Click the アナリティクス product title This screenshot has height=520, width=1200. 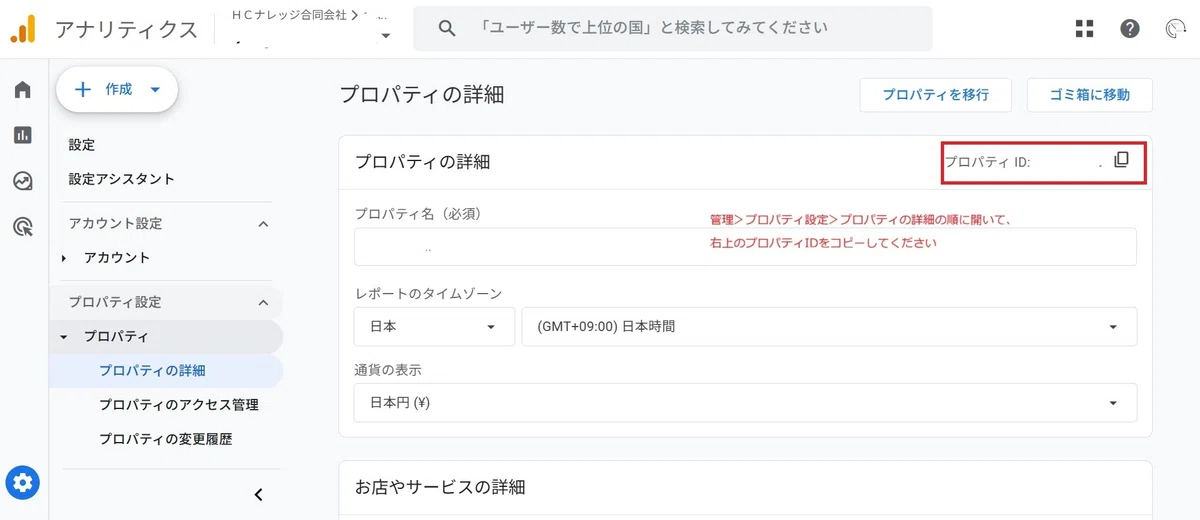127,29
